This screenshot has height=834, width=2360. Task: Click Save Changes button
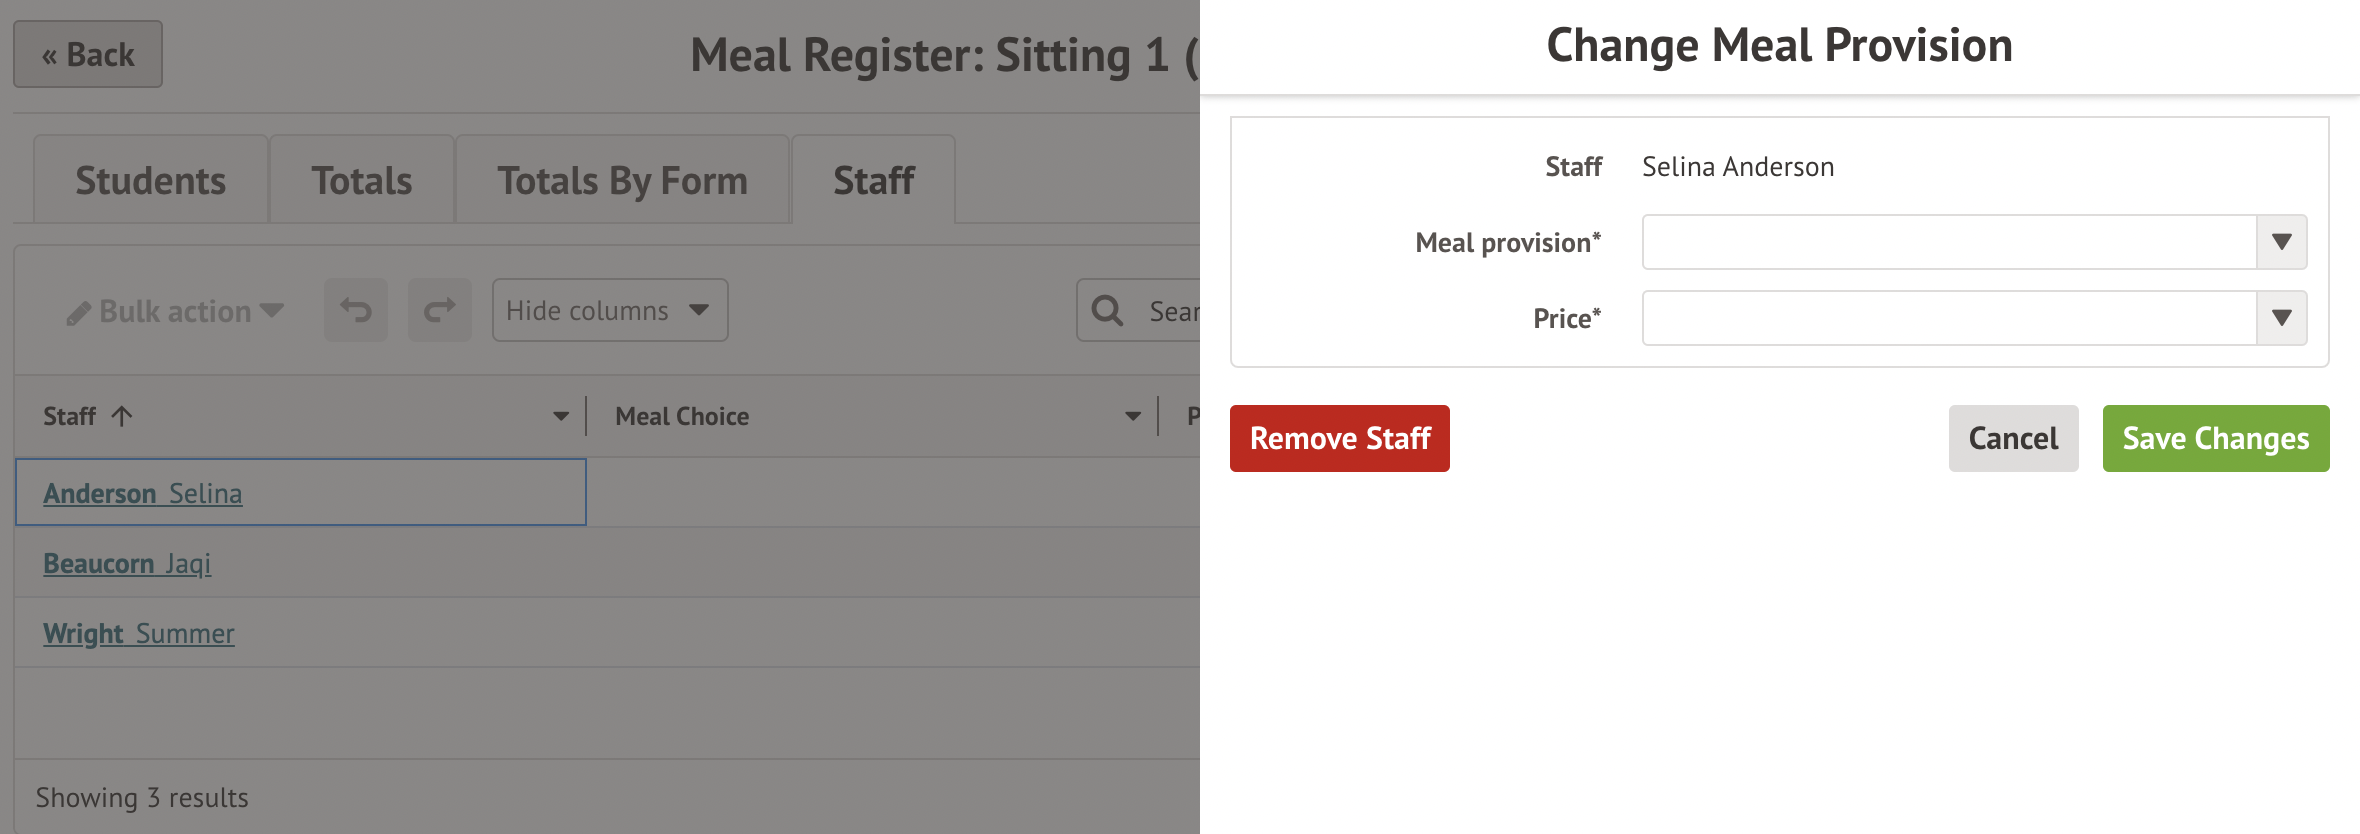click(x=2215, y=439)
